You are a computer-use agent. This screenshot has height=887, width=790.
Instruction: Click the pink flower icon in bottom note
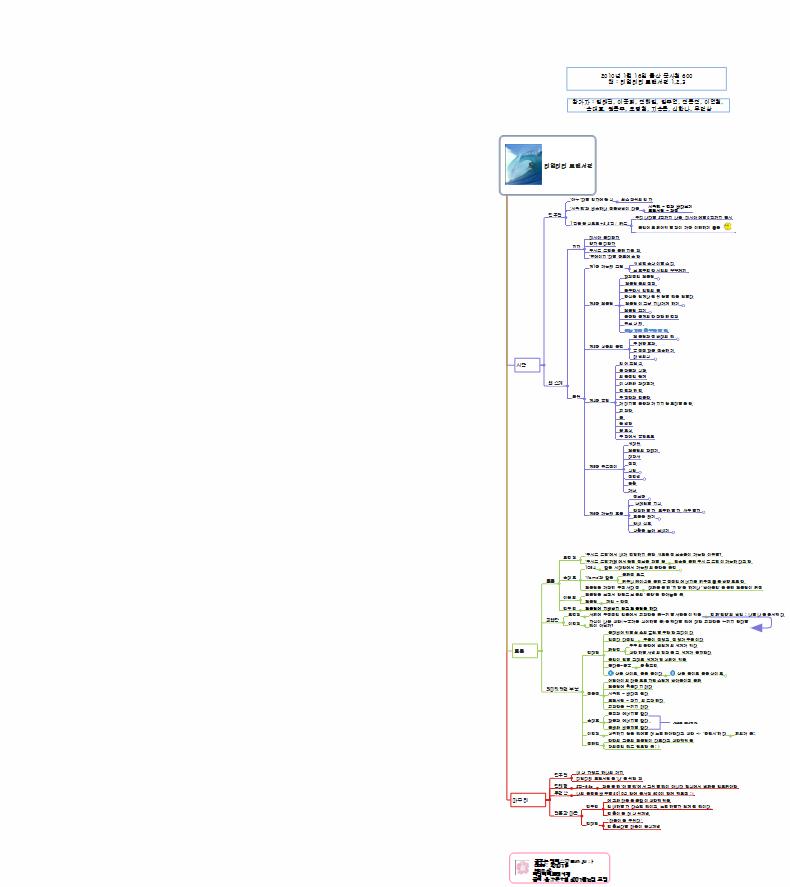point(520,866)
